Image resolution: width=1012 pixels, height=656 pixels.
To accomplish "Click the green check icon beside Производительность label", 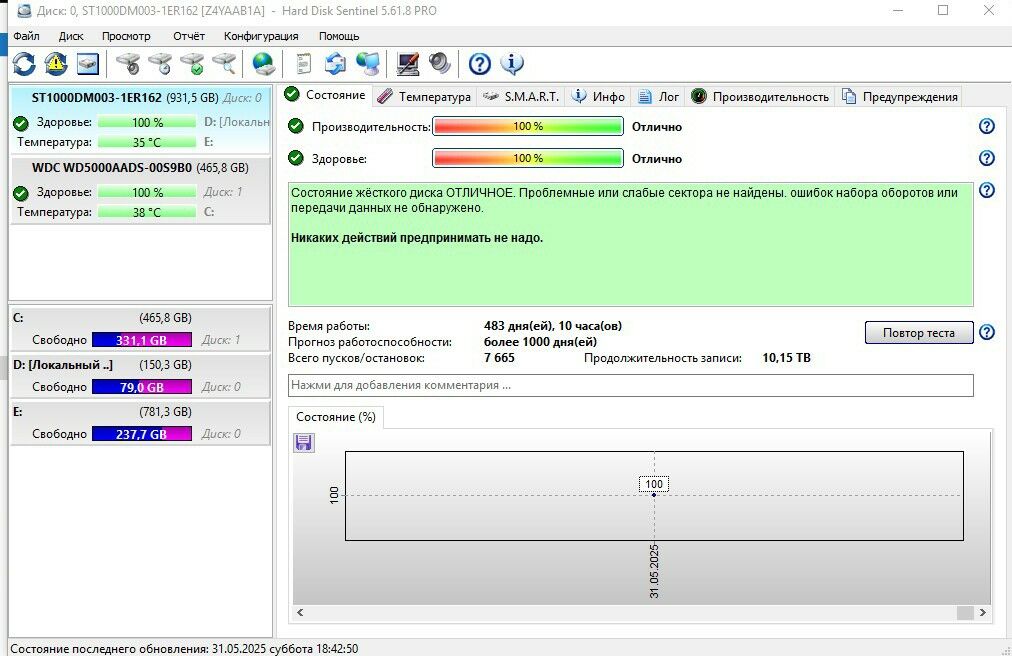I will point(296,126).
